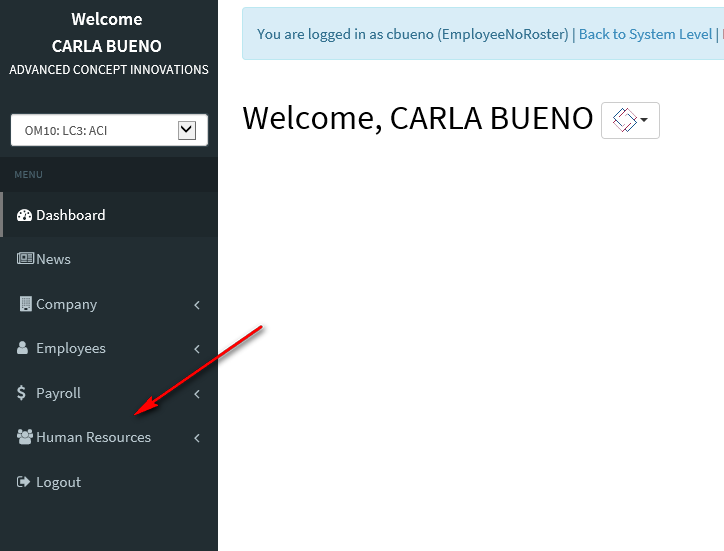Select the Payroll menu label
Screen dimensions: 724x551
58,393
